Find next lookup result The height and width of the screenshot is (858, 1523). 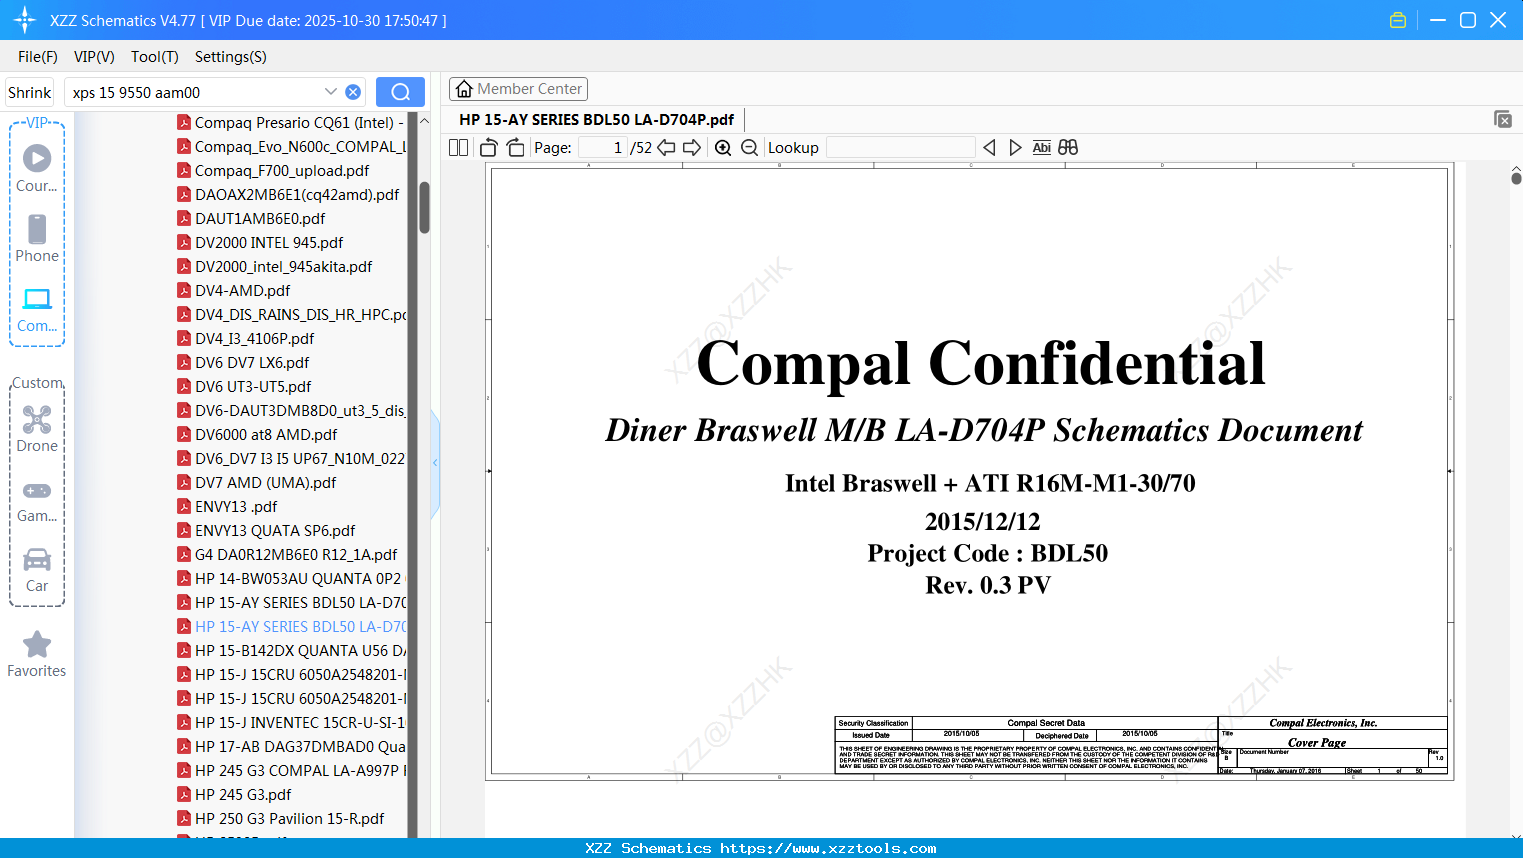point(1015,147)
